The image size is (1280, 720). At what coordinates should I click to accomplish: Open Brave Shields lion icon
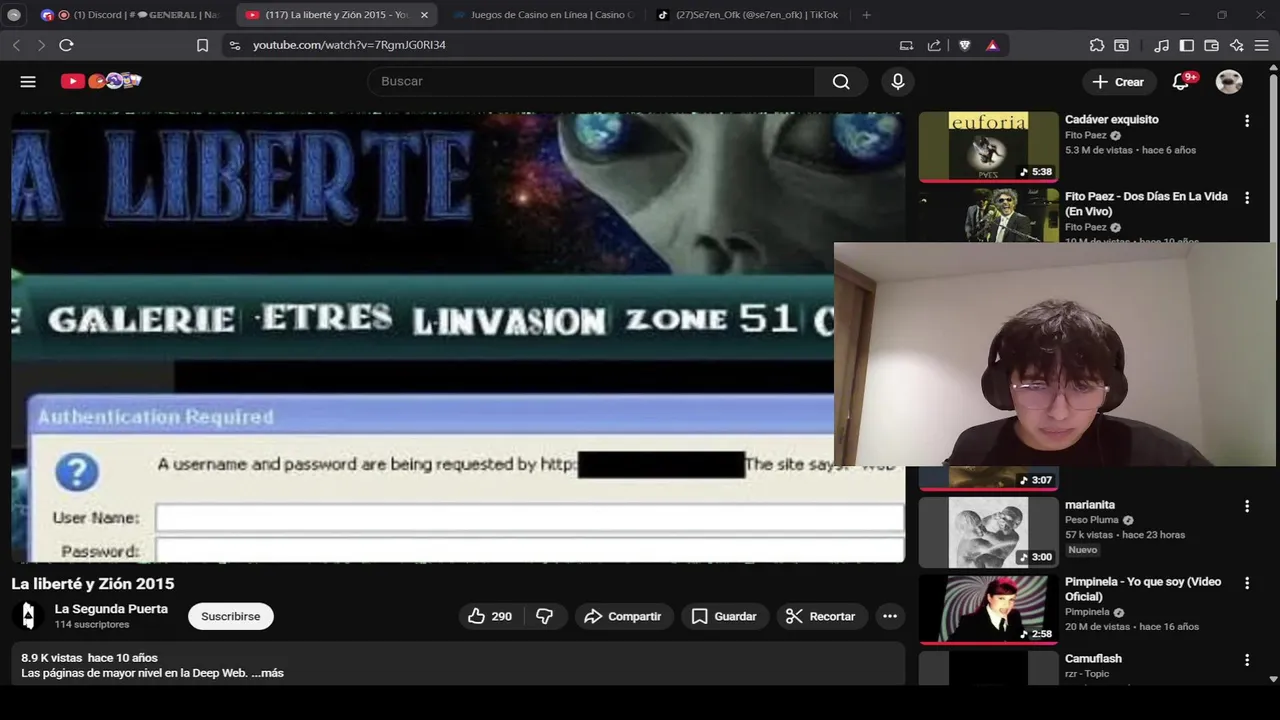pos(964,45)
